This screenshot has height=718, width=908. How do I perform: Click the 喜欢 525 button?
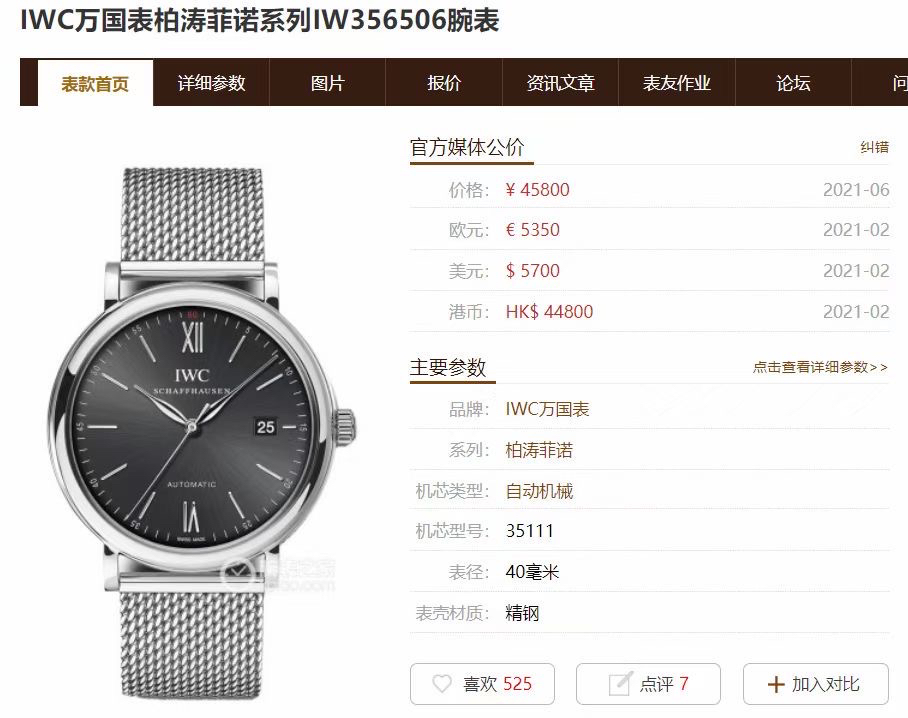[482, 684]
